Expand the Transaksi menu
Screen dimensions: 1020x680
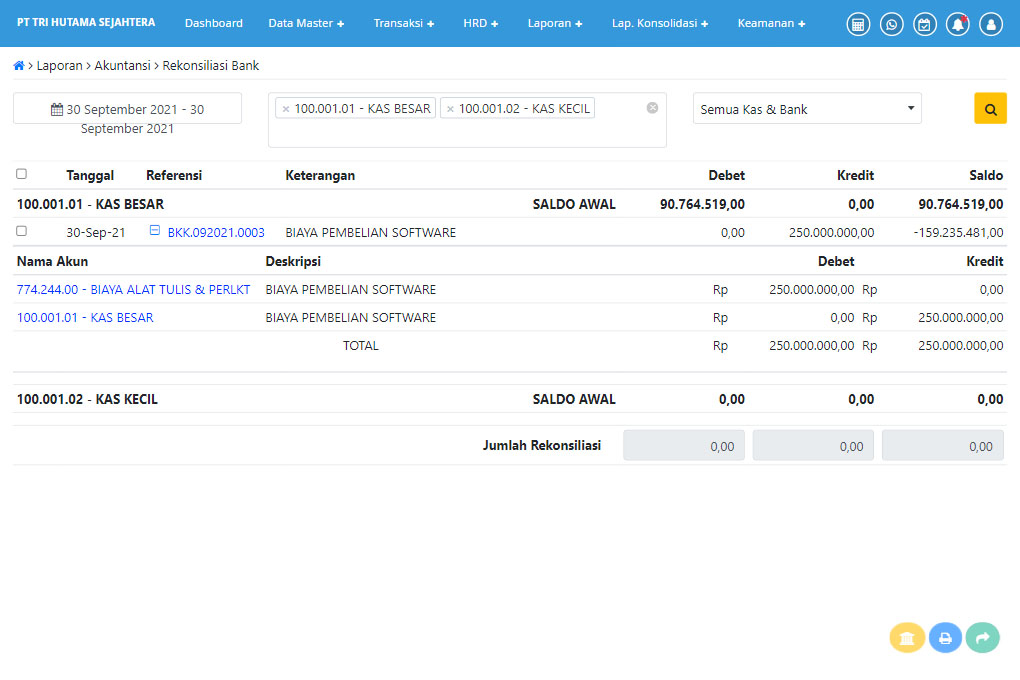pyautogui.click(x=404, y=23)
